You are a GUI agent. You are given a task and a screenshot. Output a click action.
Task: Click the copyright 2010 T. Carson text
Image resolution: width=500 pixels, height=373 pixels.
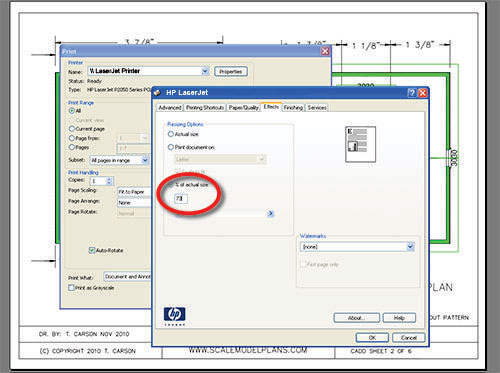click(x=88, y=351)
